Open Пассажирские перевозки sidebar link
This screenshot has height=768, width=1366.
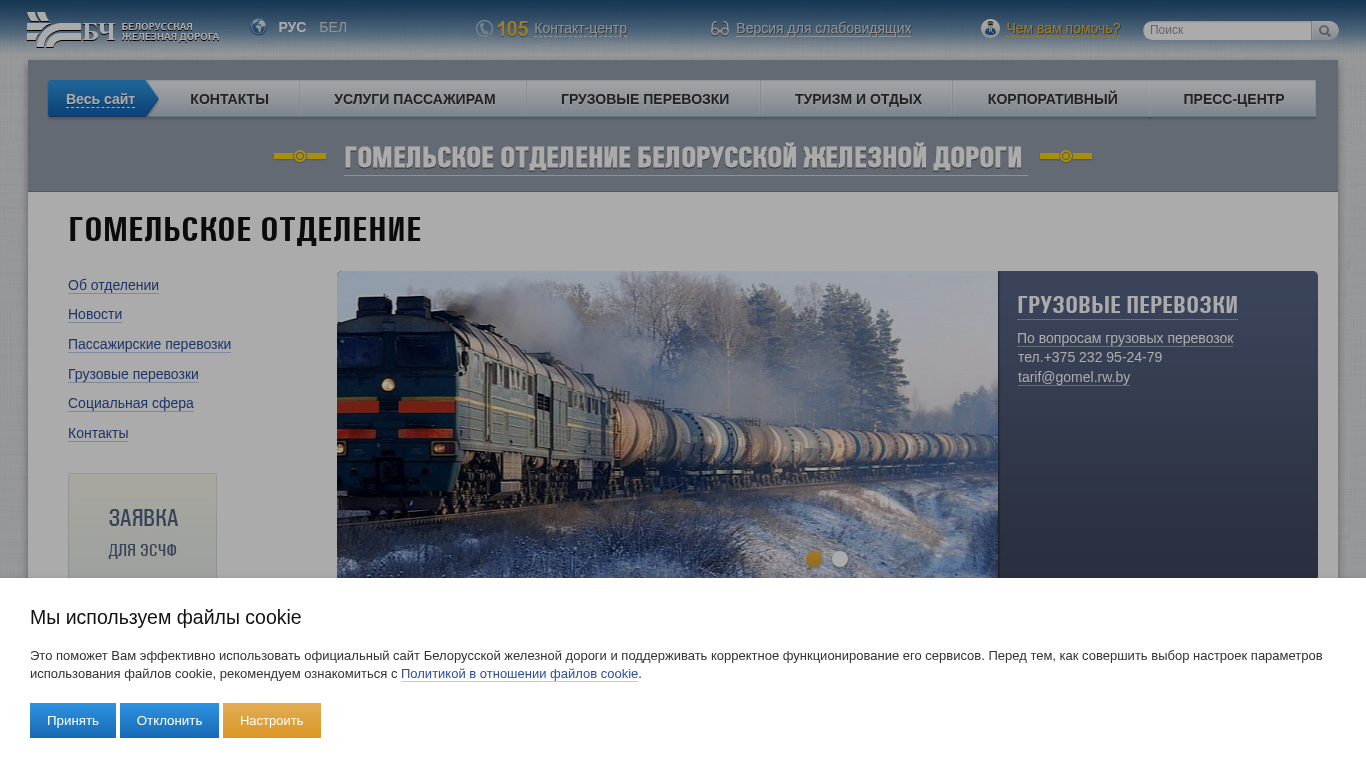click(x=149, y=344)
